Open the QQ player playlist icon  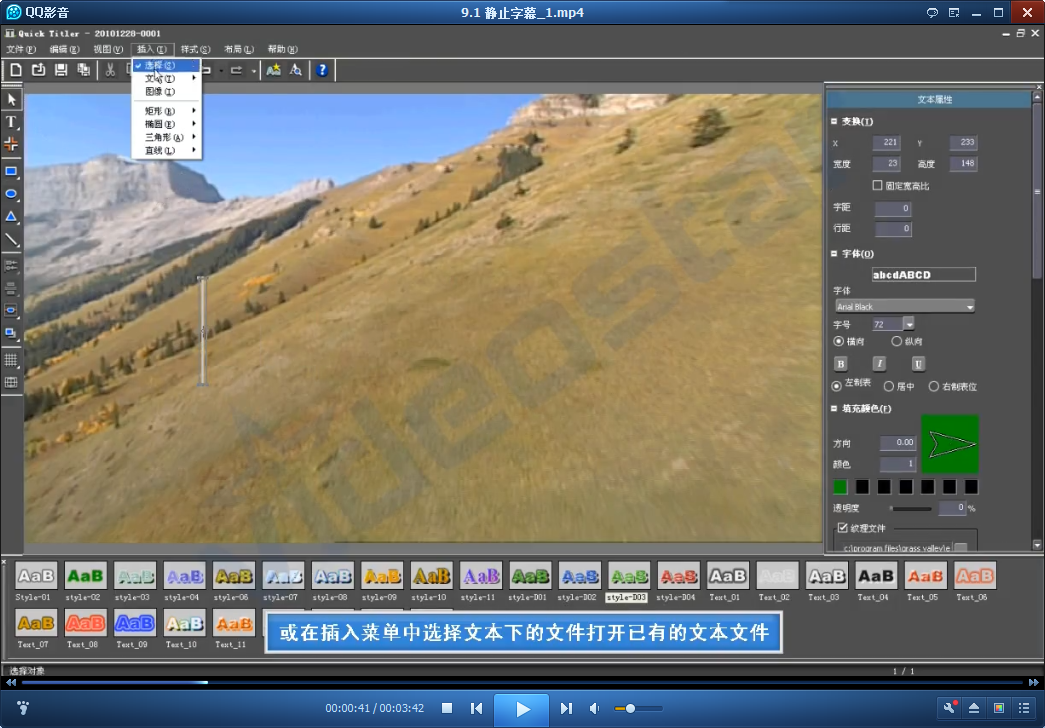point(1024,708)
